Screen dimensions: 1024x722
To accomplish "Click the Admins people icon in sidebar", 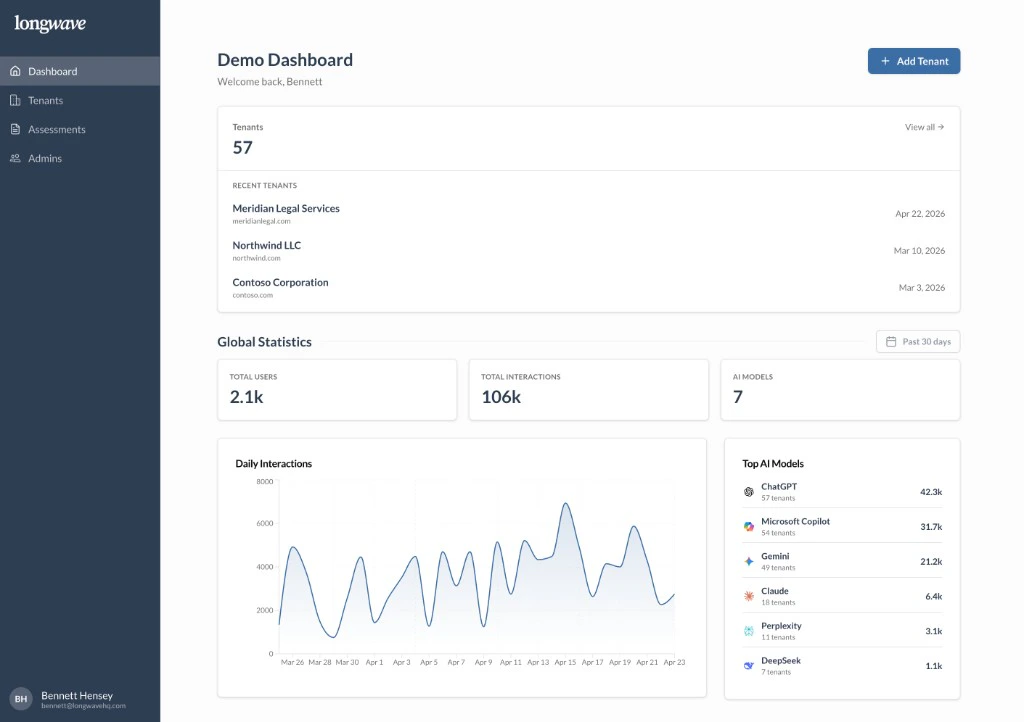I will pos(15,158).
